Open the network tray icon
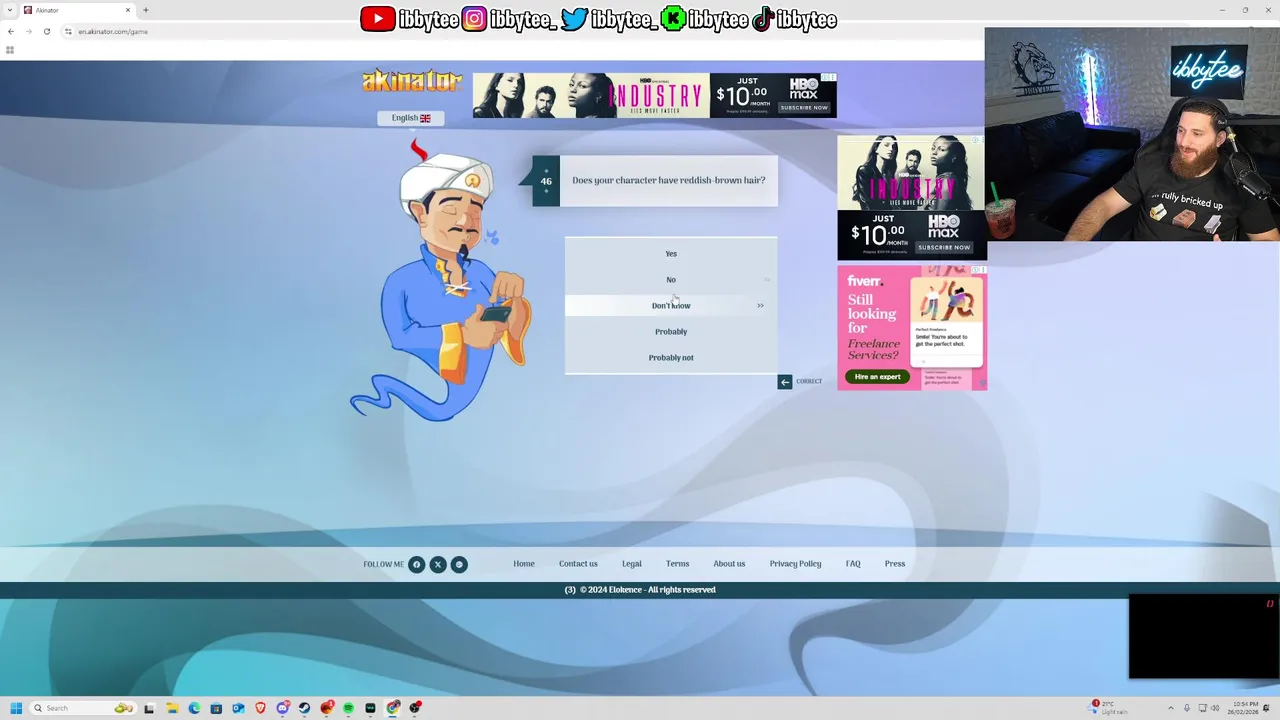Image resolution: width=1280 pixels, height=720 pixels. click(1203, 708)
